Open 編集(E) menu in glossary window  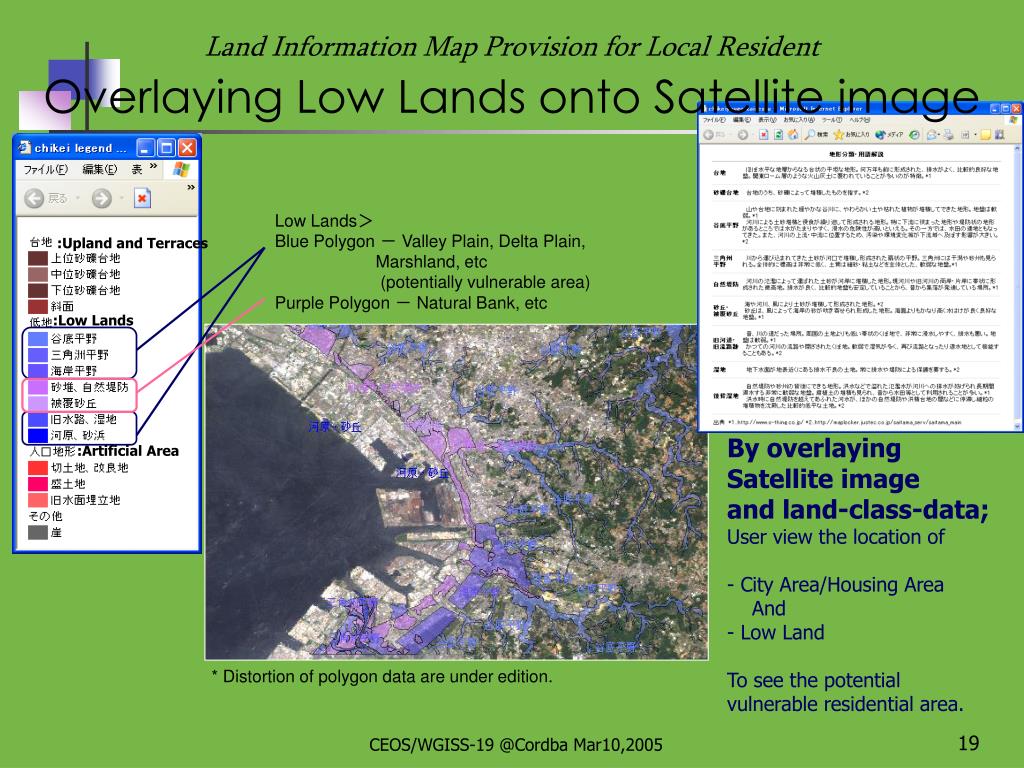click(x=742, y=120)
